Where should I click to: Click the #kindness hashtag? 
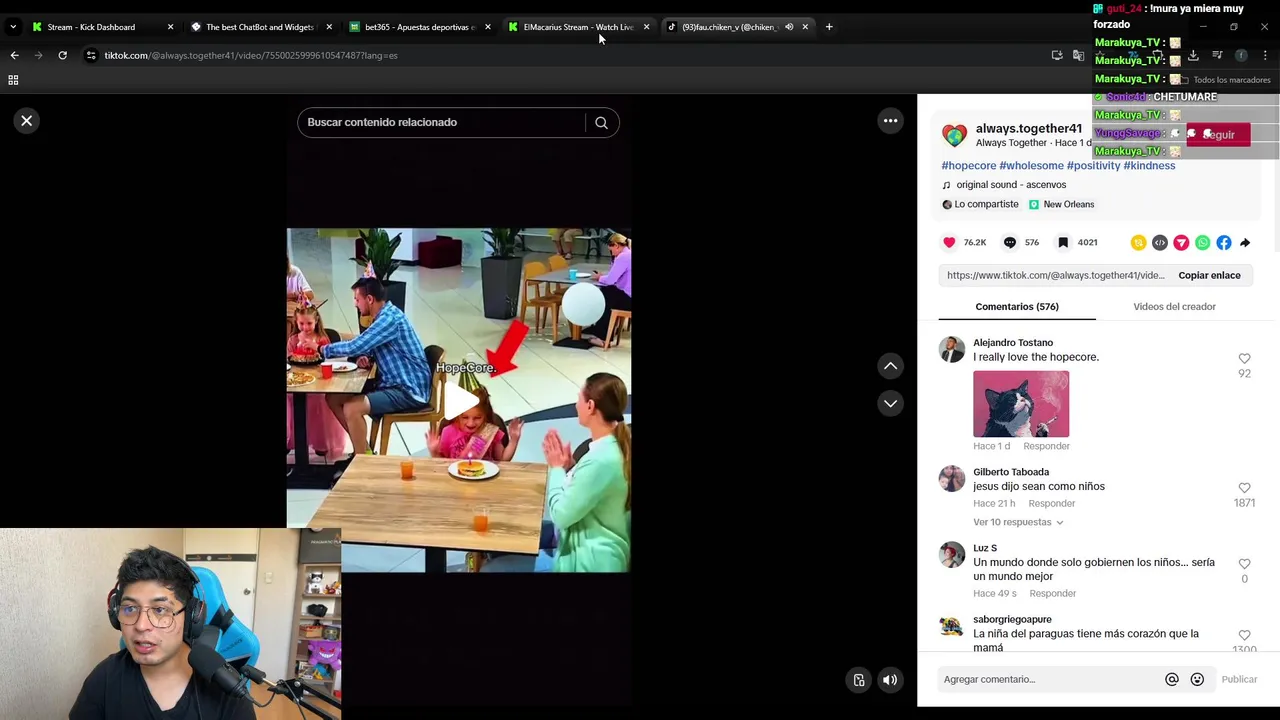click(x=1149, y=166)
